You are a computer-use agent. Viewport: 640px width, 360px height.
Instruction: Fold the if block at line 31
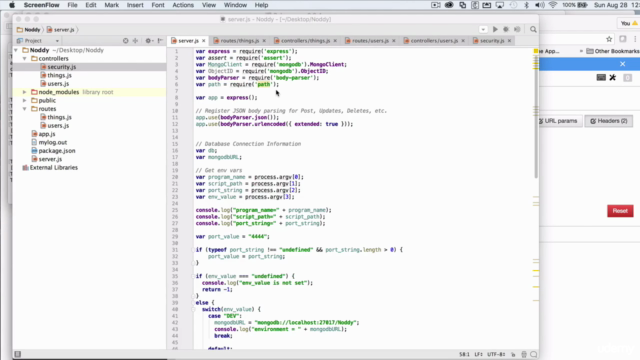[193, 250]
